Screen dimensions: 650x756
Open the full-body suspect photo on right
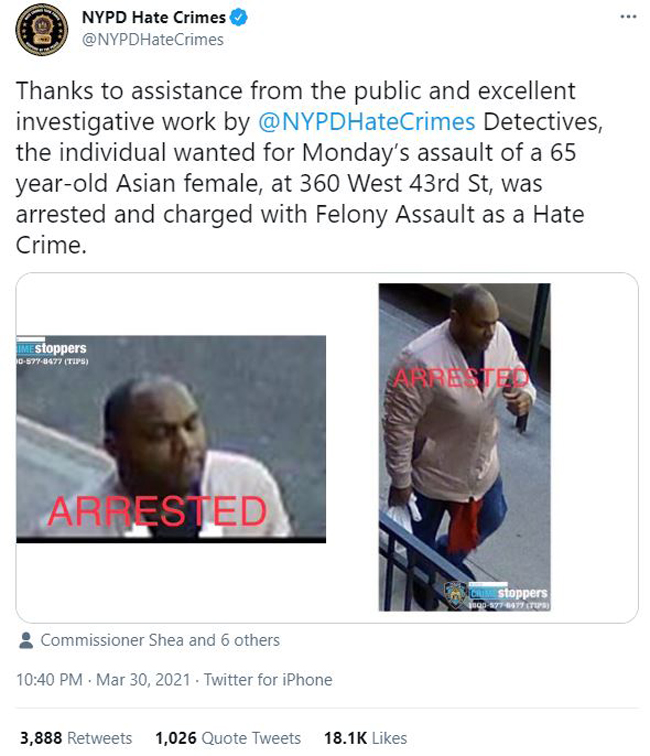click(464, 447)
